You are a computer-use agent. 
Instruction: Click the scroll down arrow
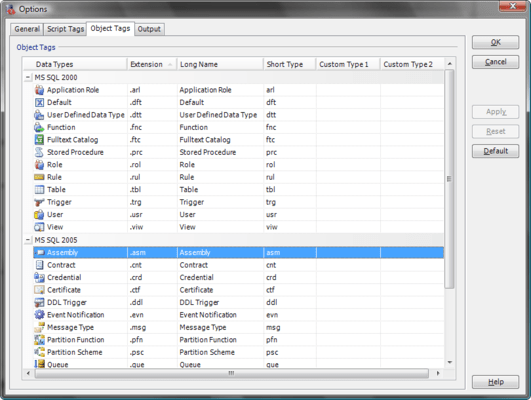pos(450,362)
